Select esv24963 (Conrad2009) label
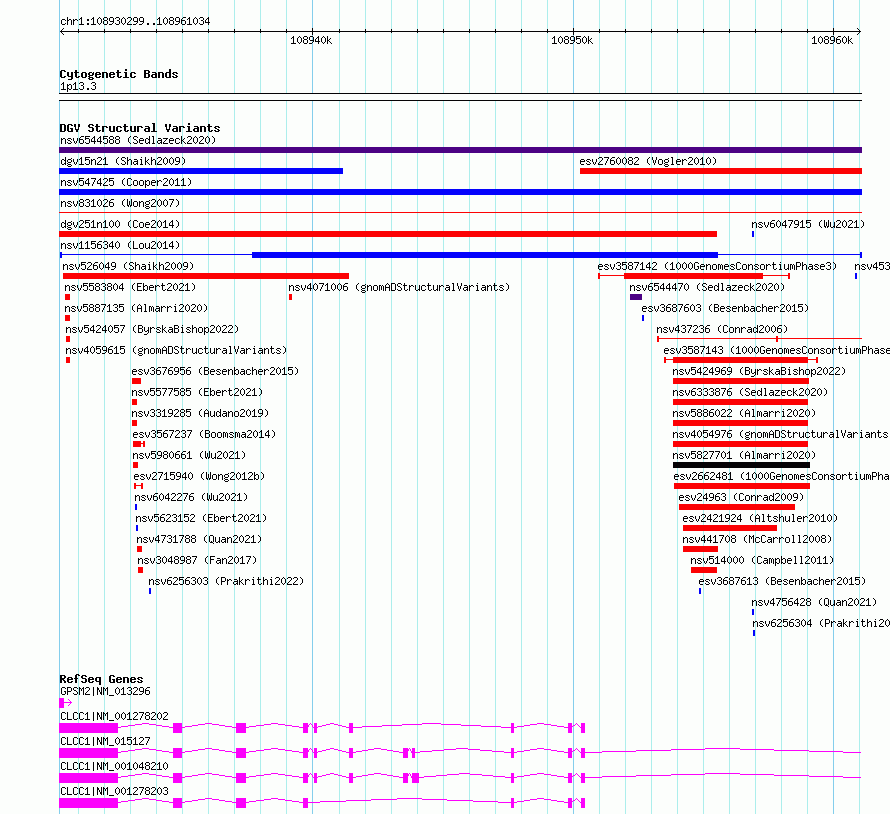The height and width of the screenshot is (814, 890). tap(741, 497)
